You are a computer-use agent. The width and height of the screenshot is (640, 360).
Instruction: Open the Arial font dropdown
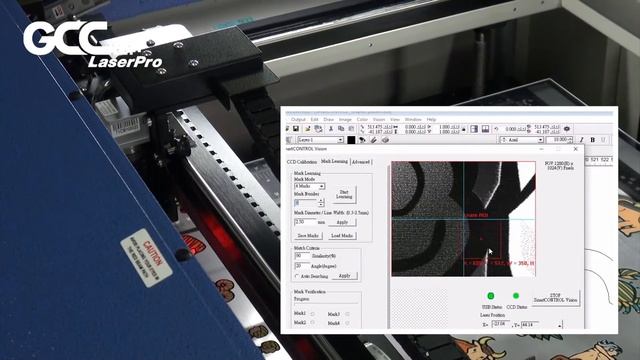(522, 140)
